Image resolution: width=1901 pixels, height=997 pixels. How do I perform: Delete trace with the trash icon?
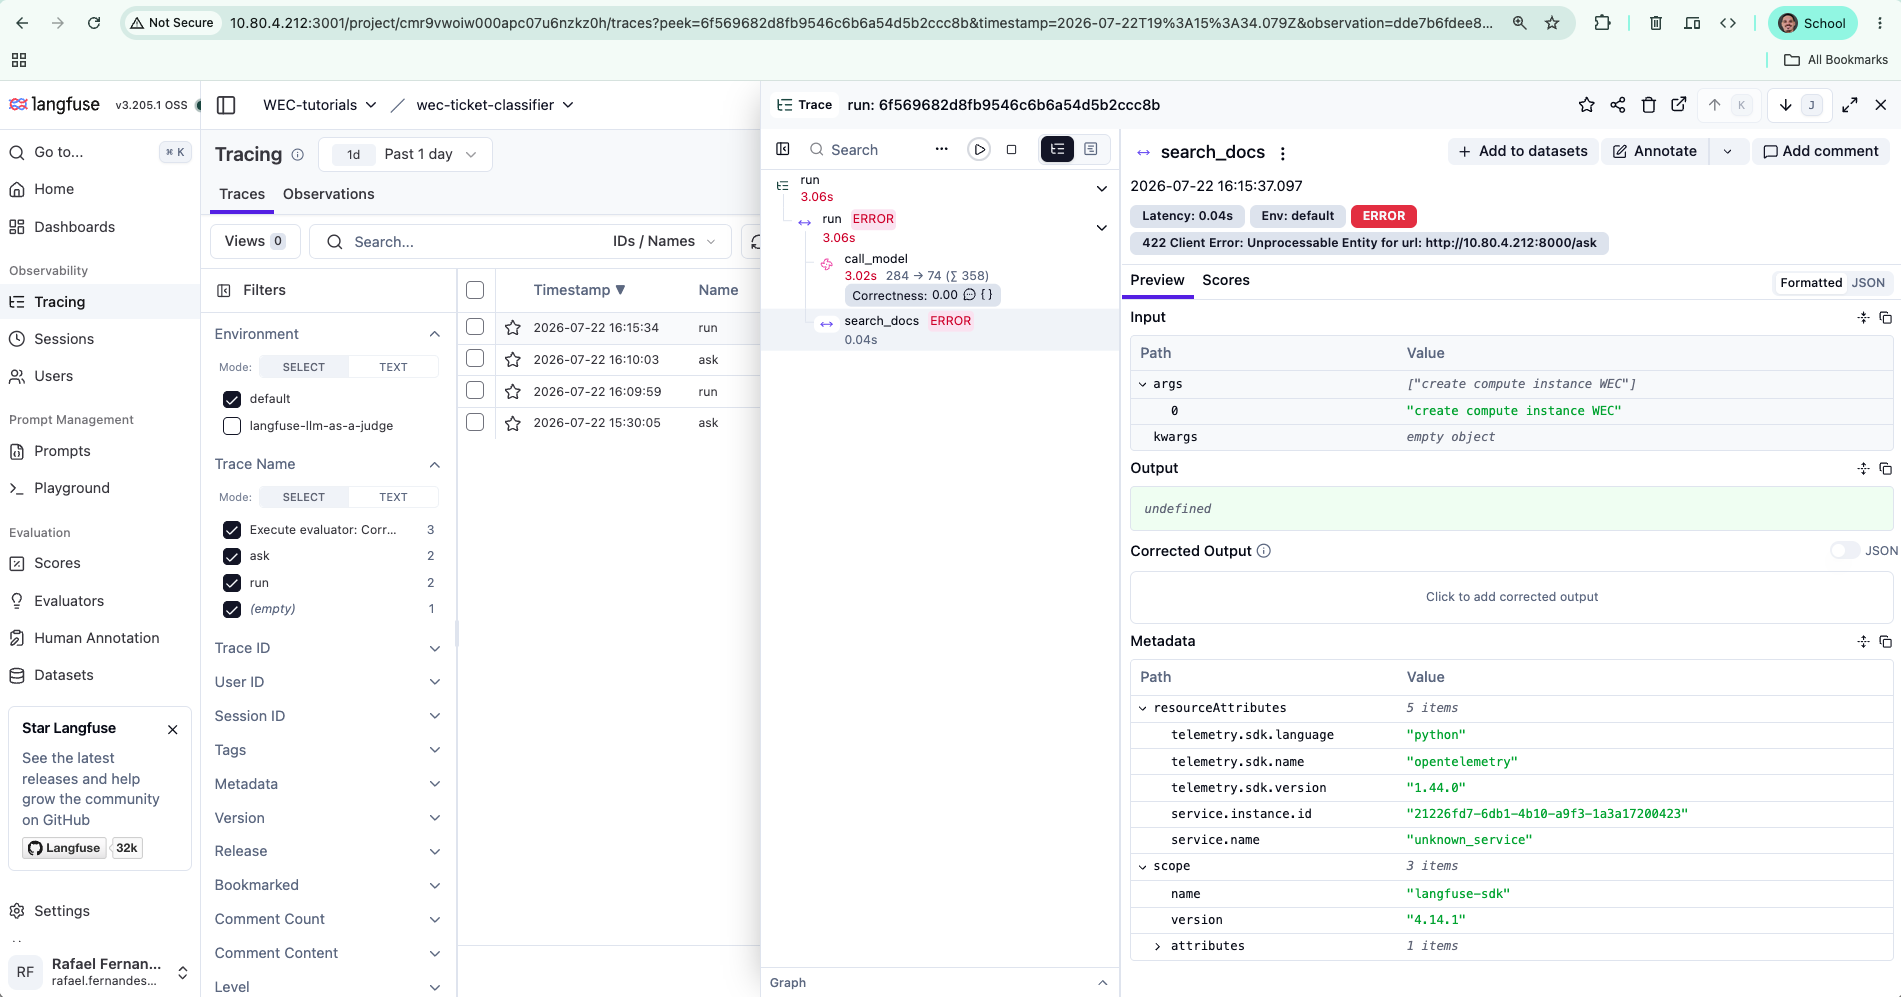(1648, 105)
